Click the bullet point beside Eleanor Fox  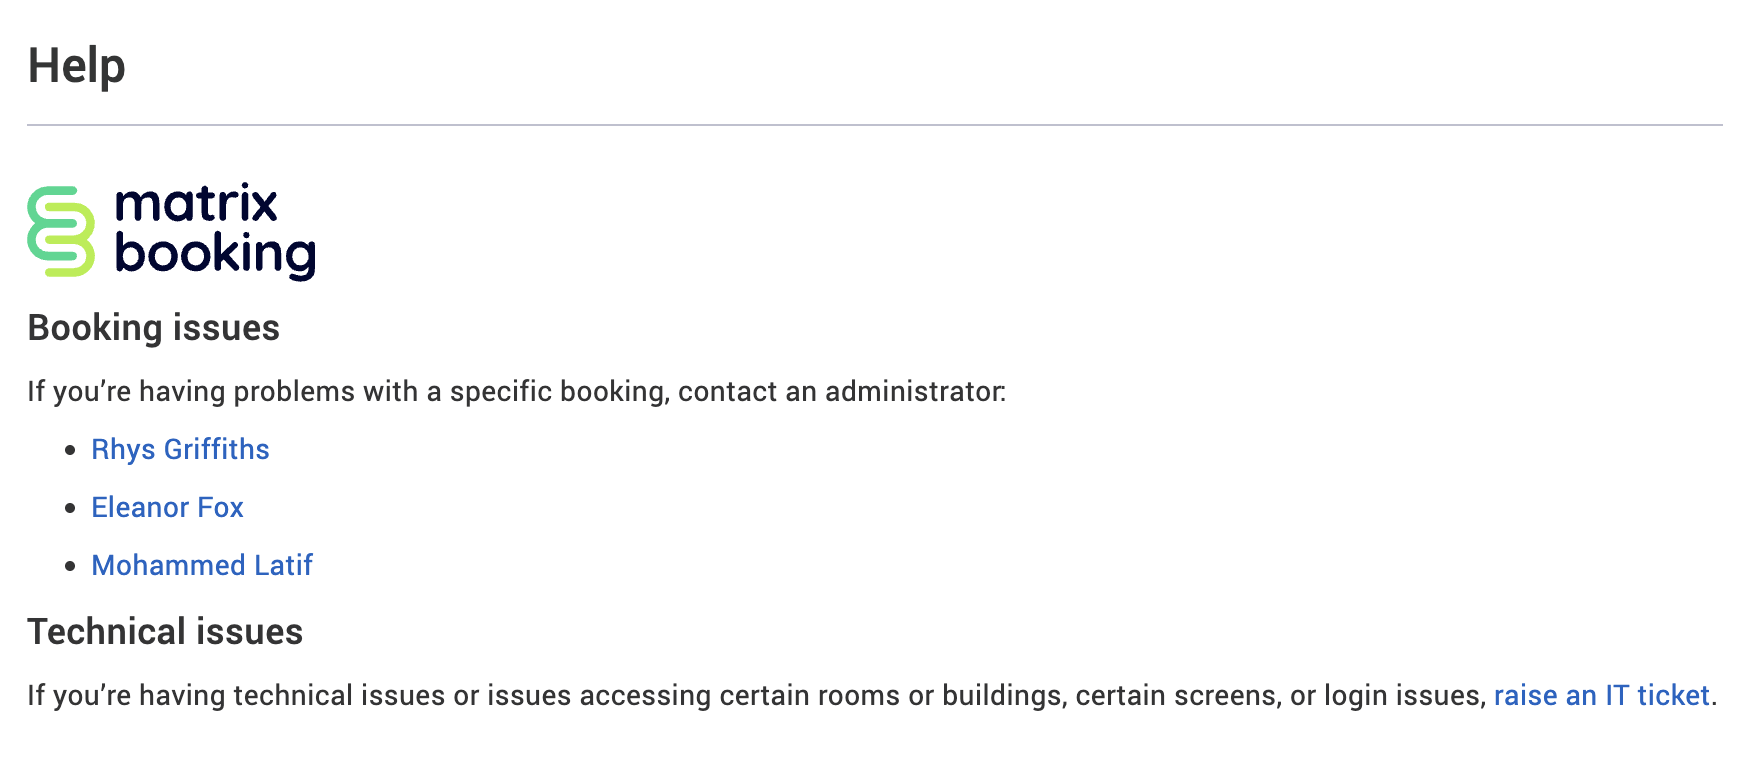[70, 509]
